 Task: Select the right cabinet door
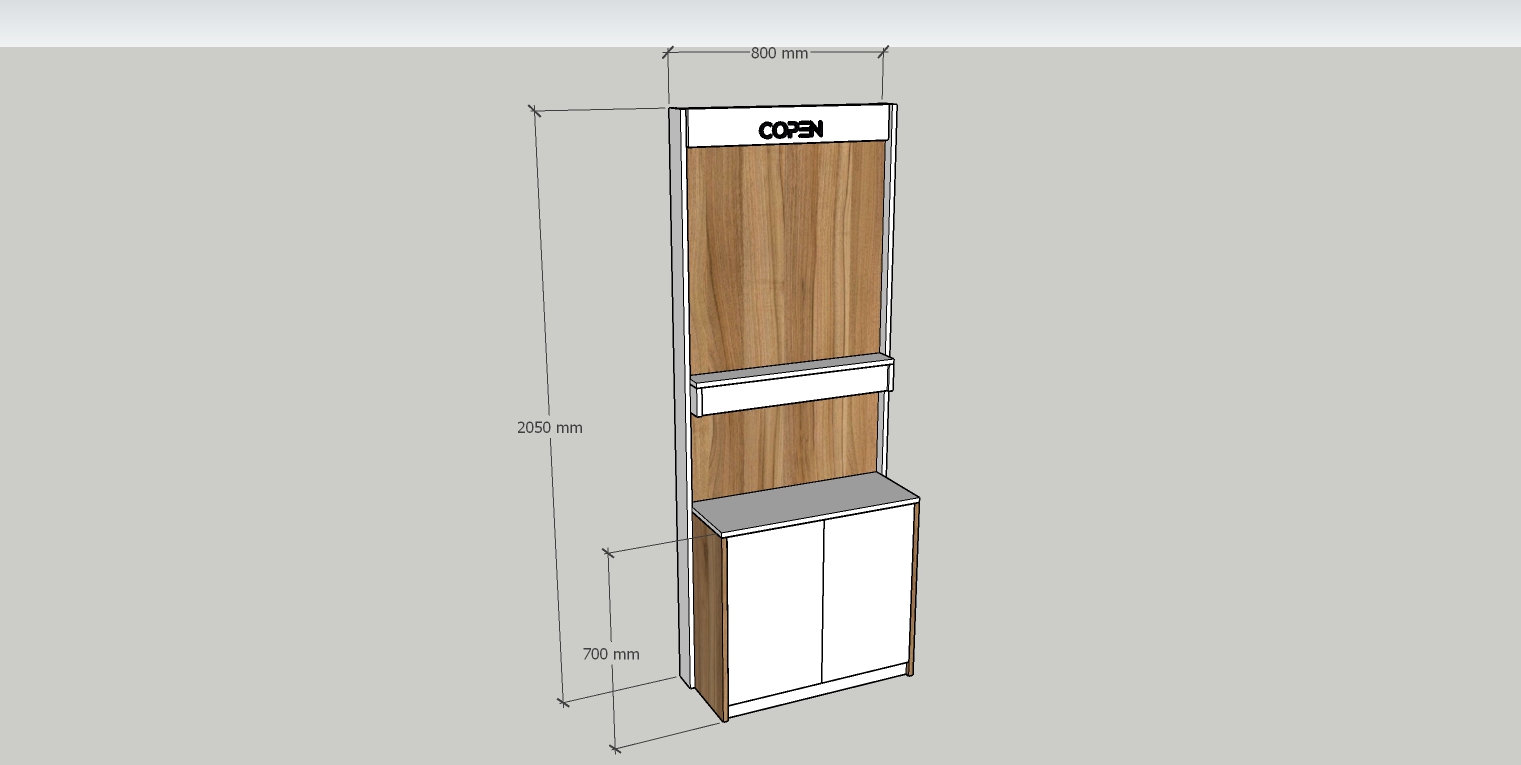click(867, 595)
